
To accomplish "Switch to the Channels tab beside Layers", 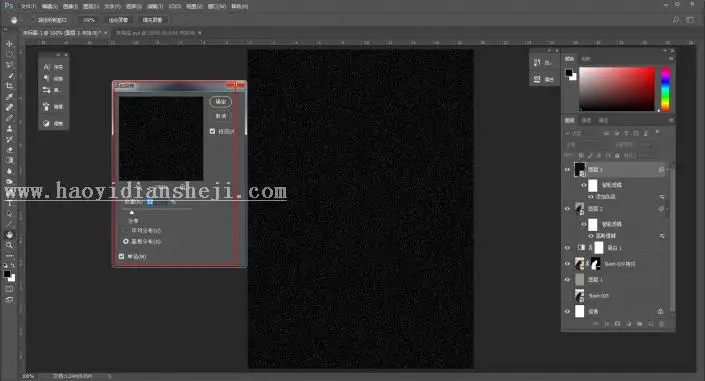I will coord(586,120).
